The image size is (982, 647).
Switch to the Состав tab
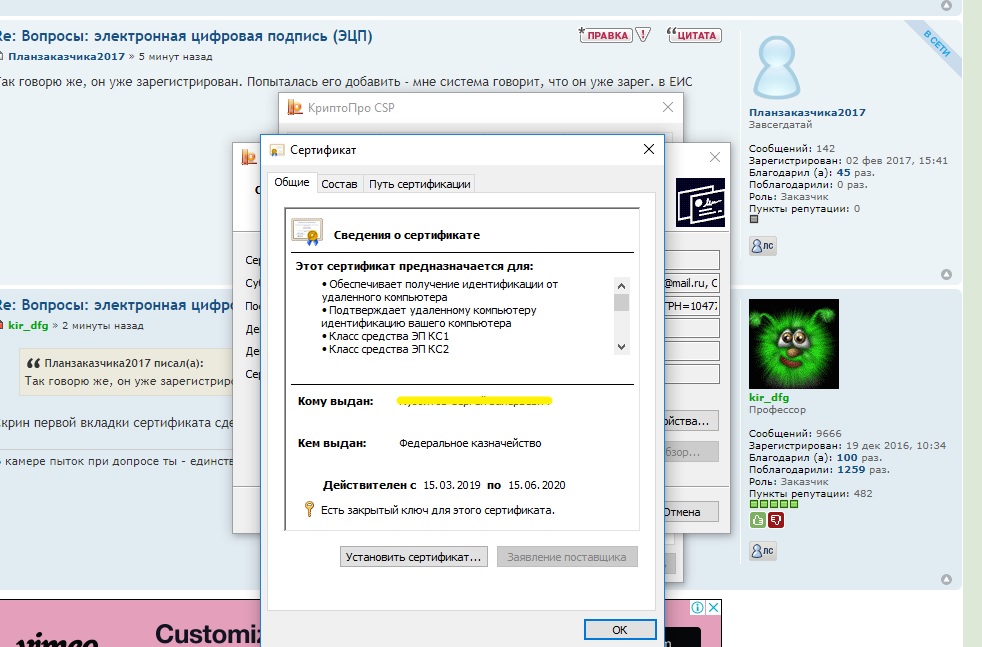[339, 184]
